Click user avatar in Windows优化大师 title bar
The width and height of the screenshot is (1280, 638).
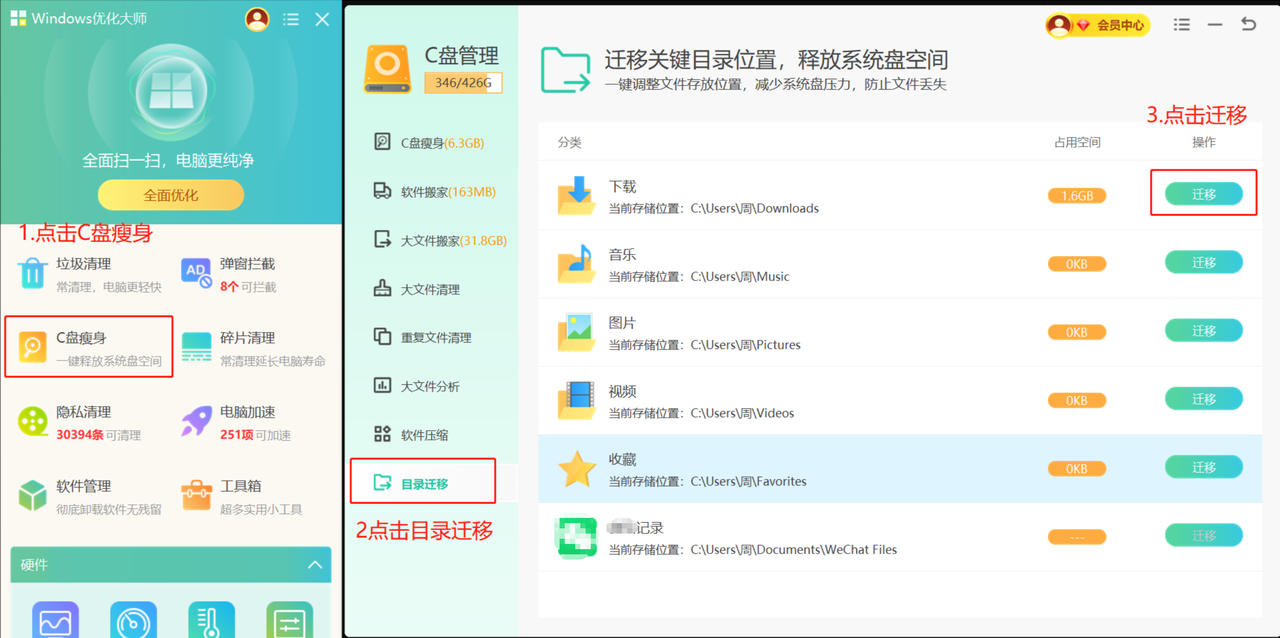pyautogui.click(x=257, y=19)
